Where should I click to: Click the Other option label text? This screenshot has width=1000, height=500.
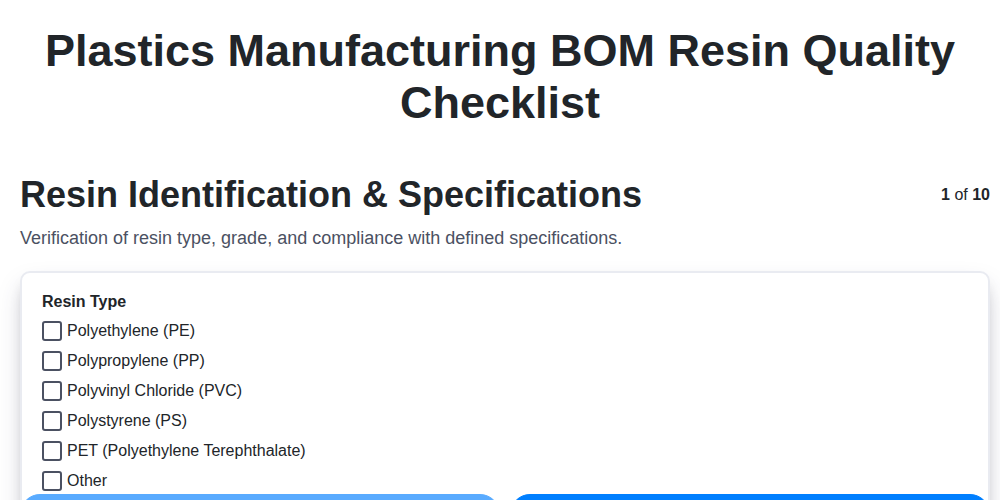87,481
